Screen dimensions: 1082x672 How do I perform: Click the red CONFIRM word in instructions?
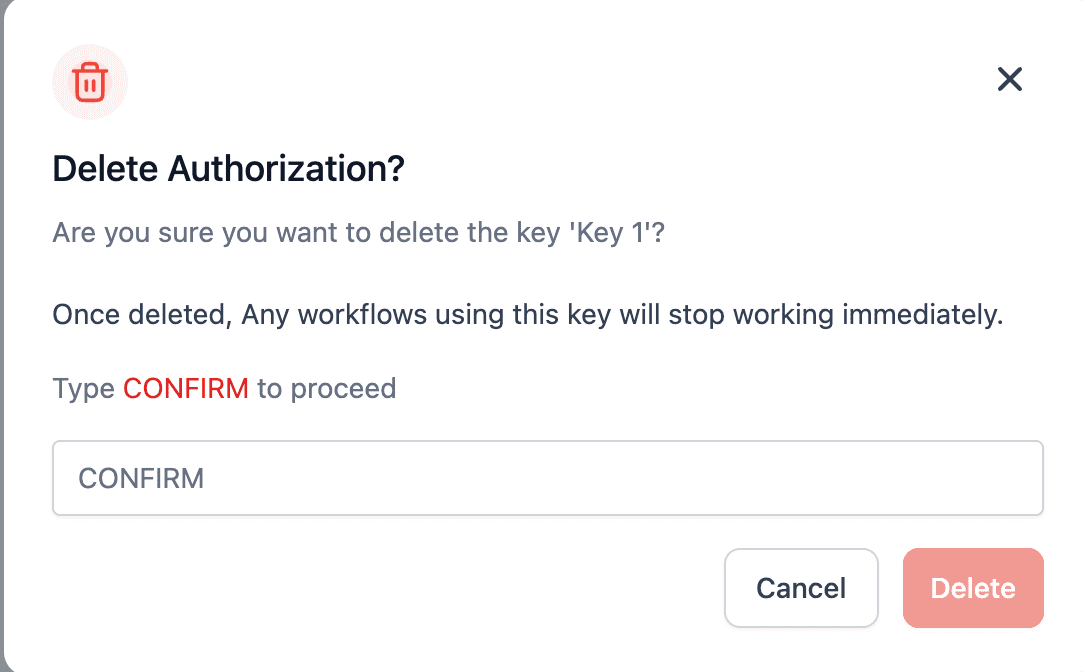click(x=186, y=388)
